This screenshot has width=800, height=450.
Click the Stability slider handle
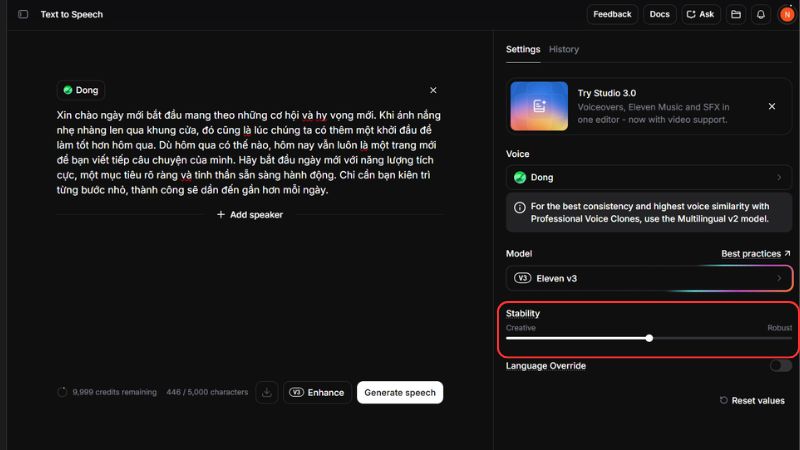point(649,338)
